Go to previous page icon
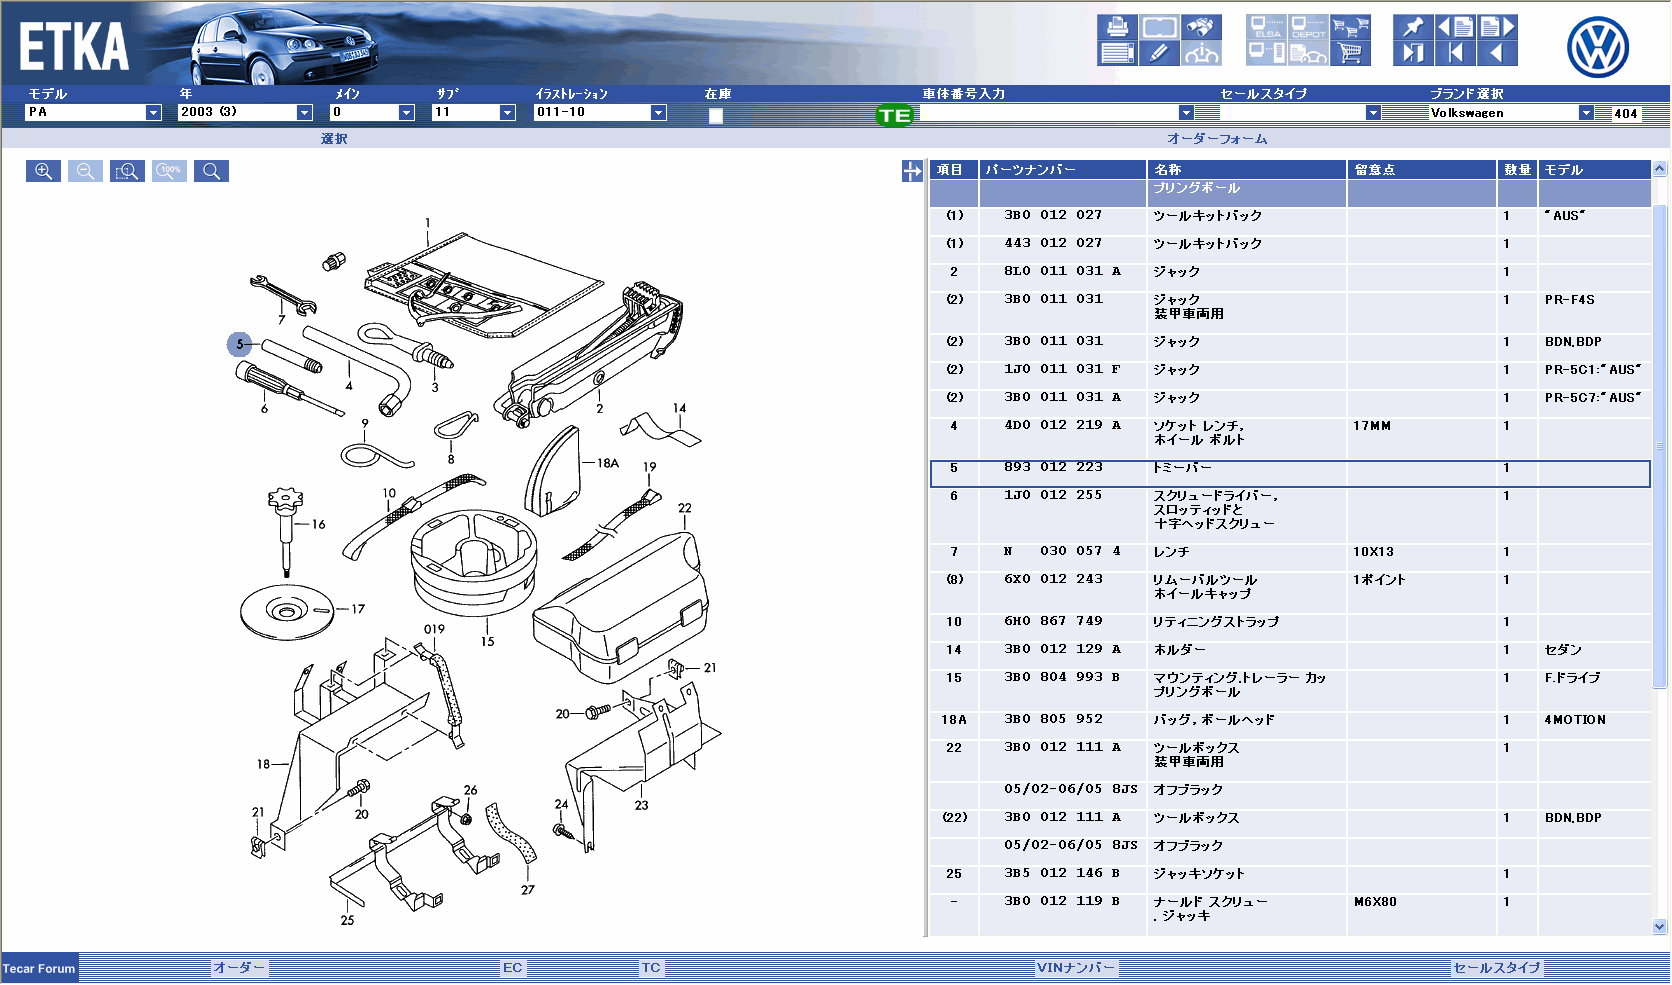 [x=1455, y=27]
